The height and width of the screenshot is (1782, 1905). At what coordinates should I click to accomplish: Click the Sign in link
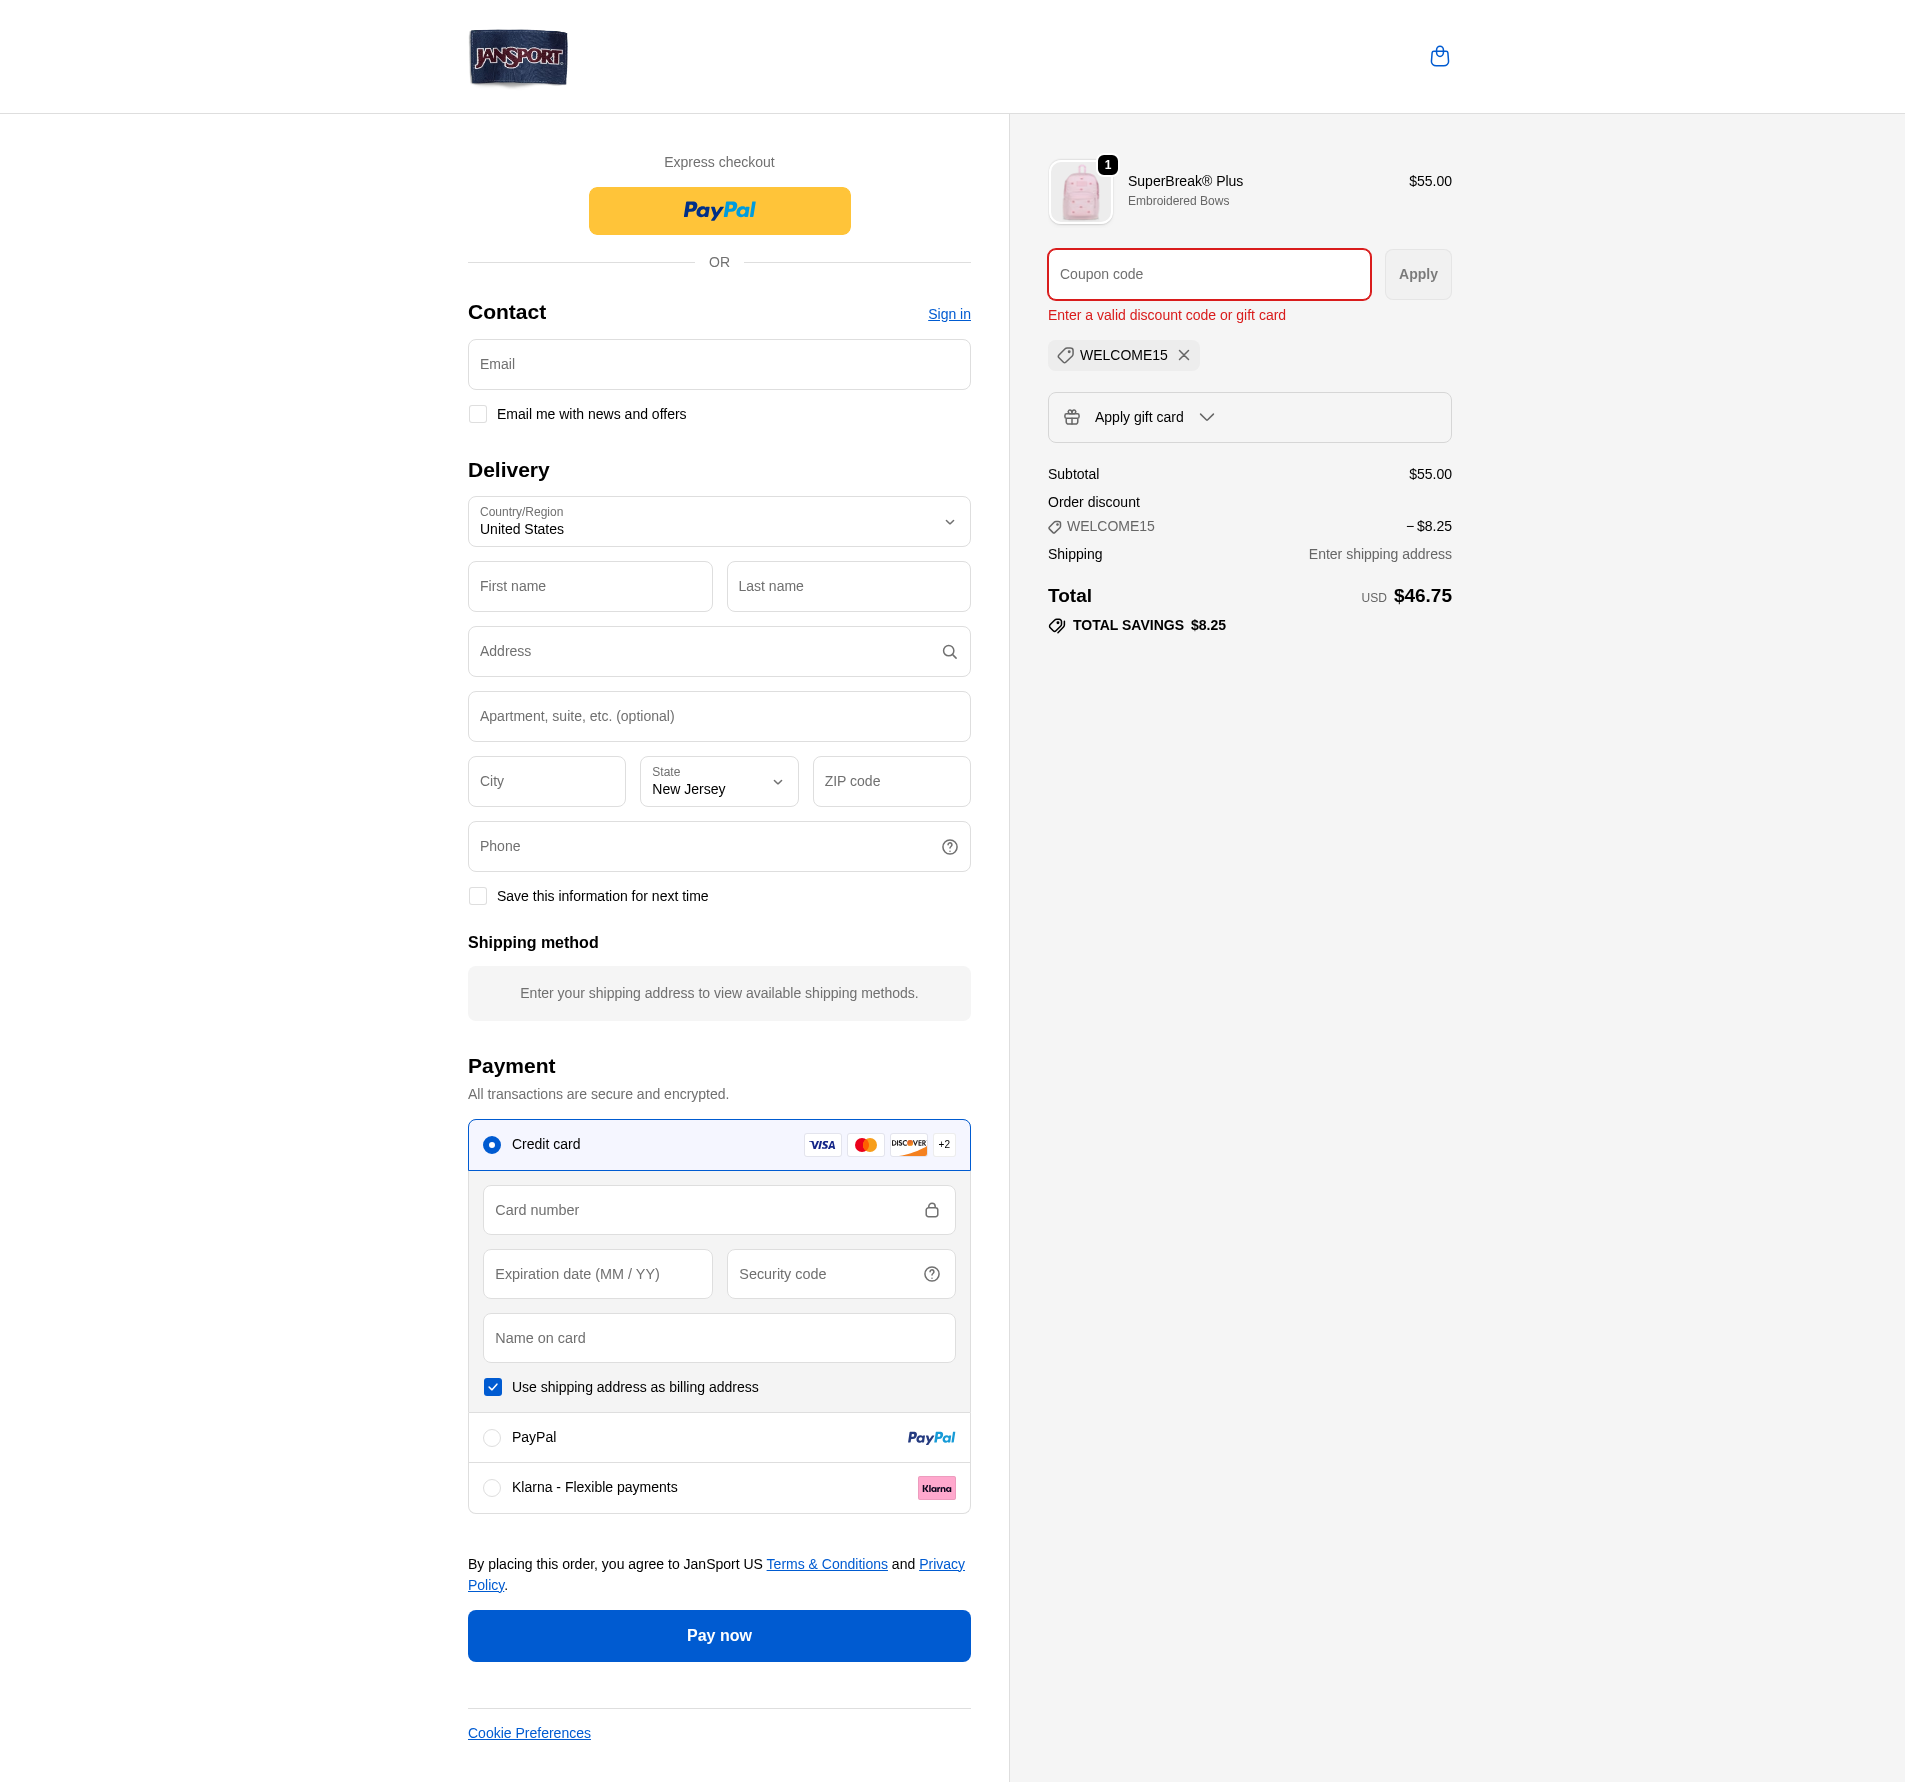(x=948, y=314)
